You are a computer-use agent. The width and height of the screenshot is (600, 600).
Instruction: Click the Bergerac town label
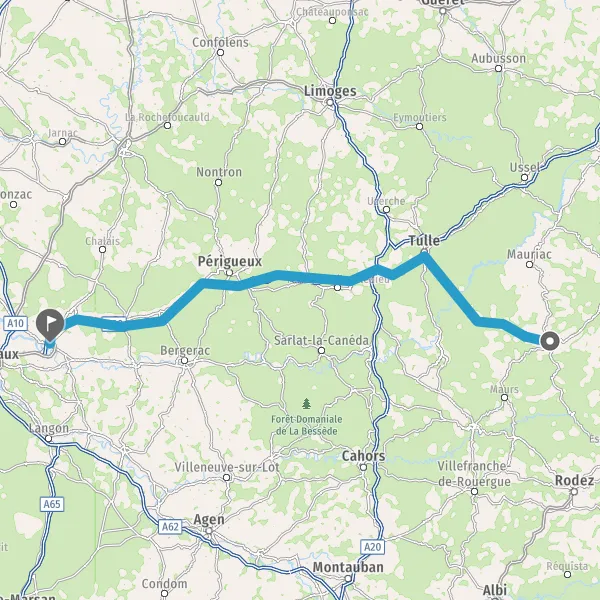tap(185, 351)
